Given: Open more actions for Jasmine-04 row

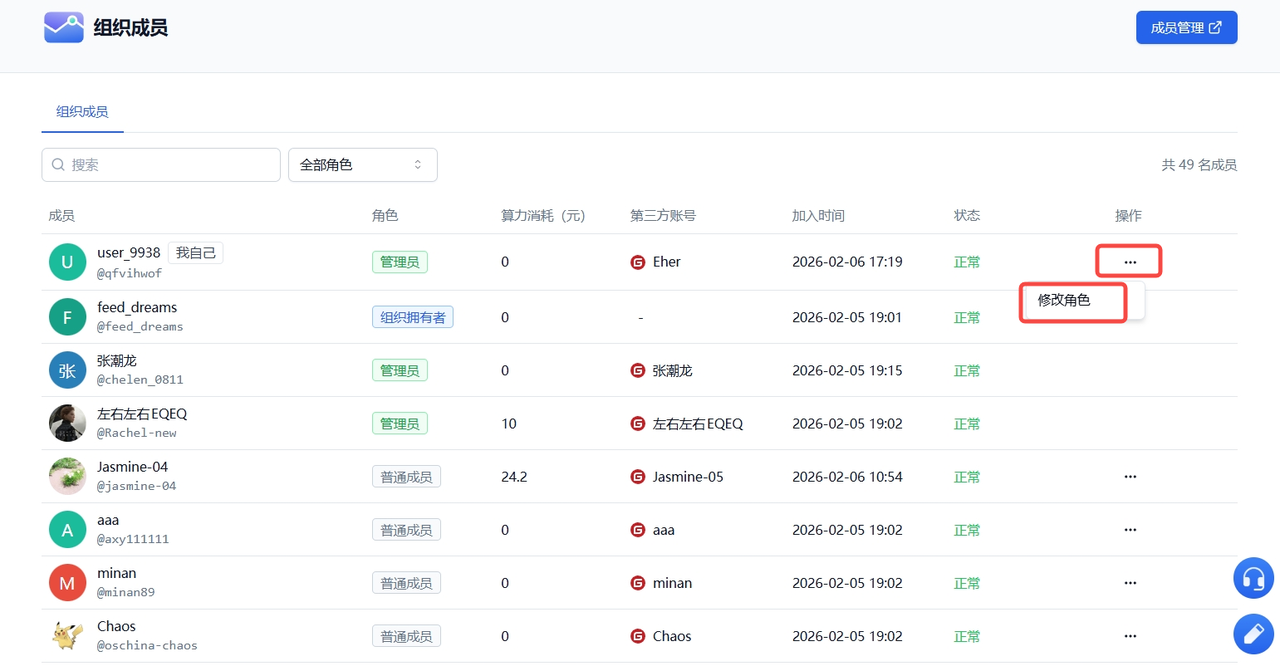Looking at the screenshot, I should [x=1130, y=477].
